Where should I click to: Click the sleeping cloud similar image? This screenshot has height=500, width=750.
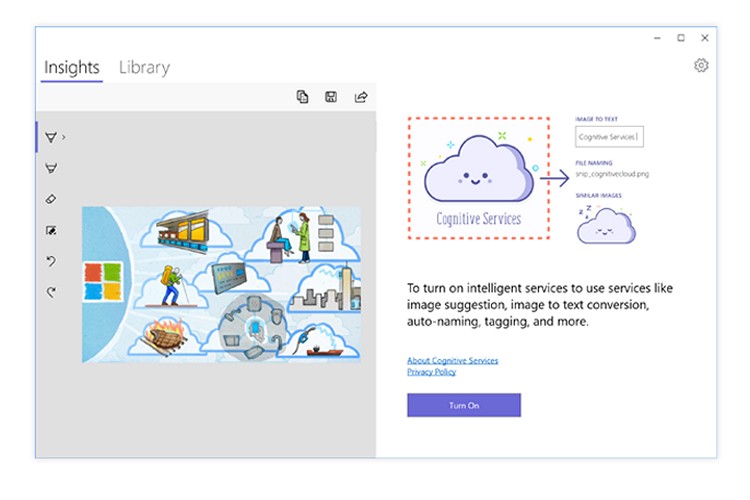[606, 225]
